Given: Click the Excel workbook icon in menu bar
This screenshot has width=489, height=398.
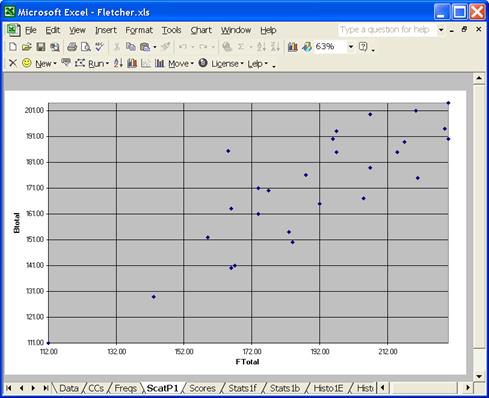Looking at the screenshot, I should click(x=13, y=30).
